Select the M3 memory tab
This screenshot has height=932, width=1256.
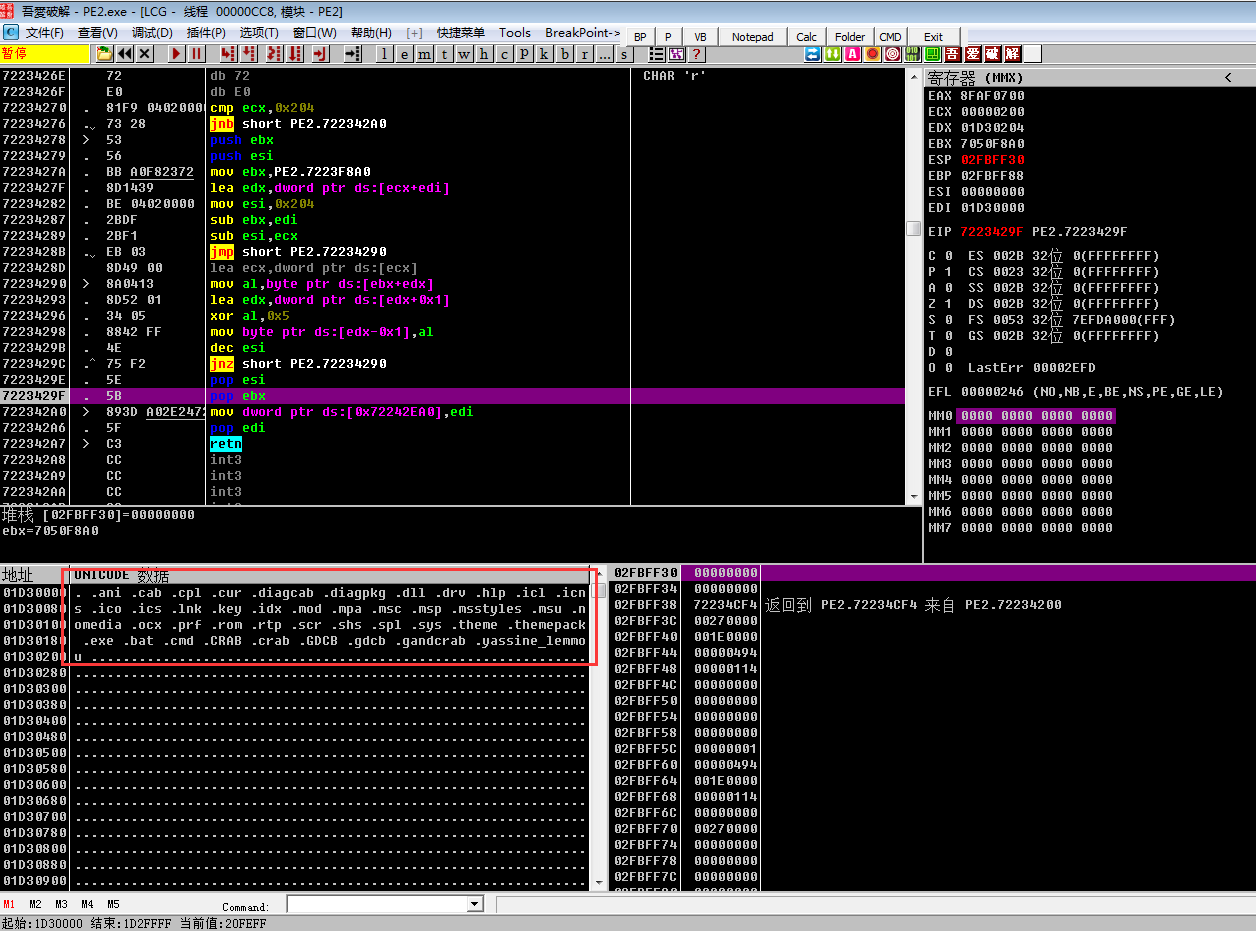(x=62, y=904)
